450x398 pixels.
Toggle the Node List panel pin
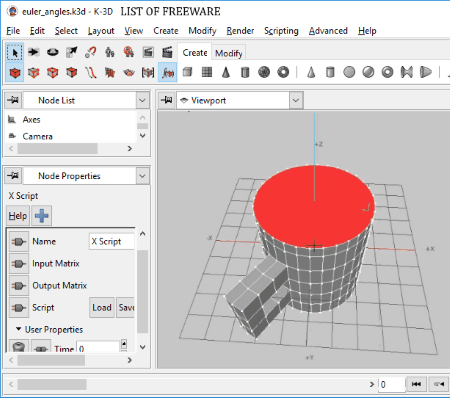[13, 100]
